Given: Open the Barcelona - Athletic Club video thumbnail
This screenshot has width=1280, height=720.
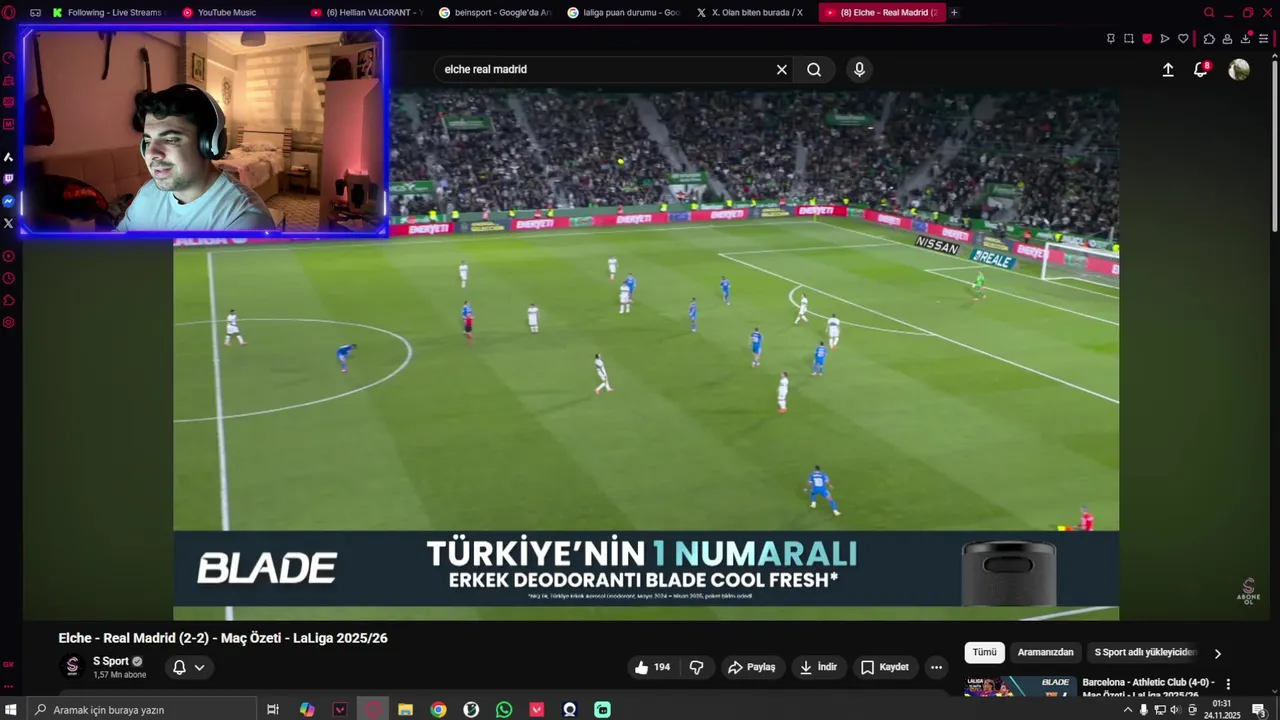Looking at the screenshot, I should 1019,687.
